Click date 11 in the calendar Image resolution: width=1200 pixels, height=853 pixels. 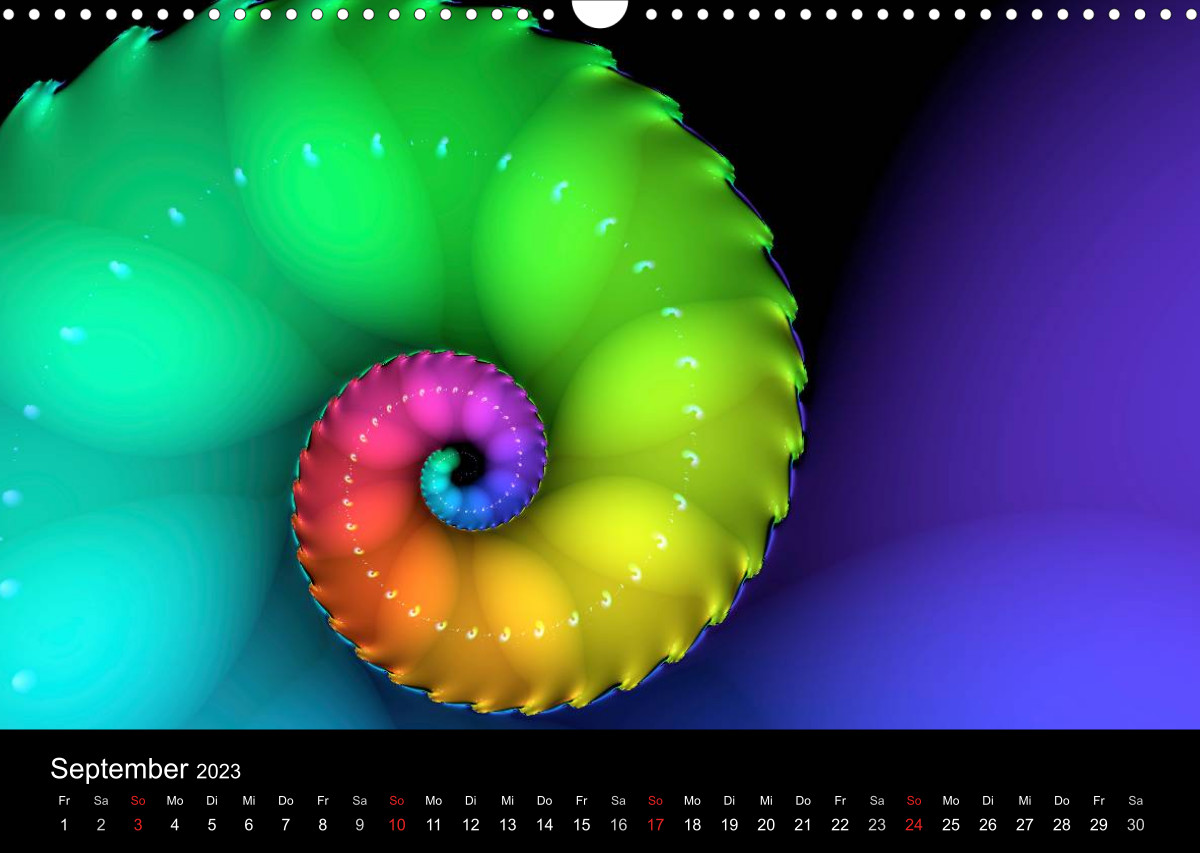click(434, 825)
